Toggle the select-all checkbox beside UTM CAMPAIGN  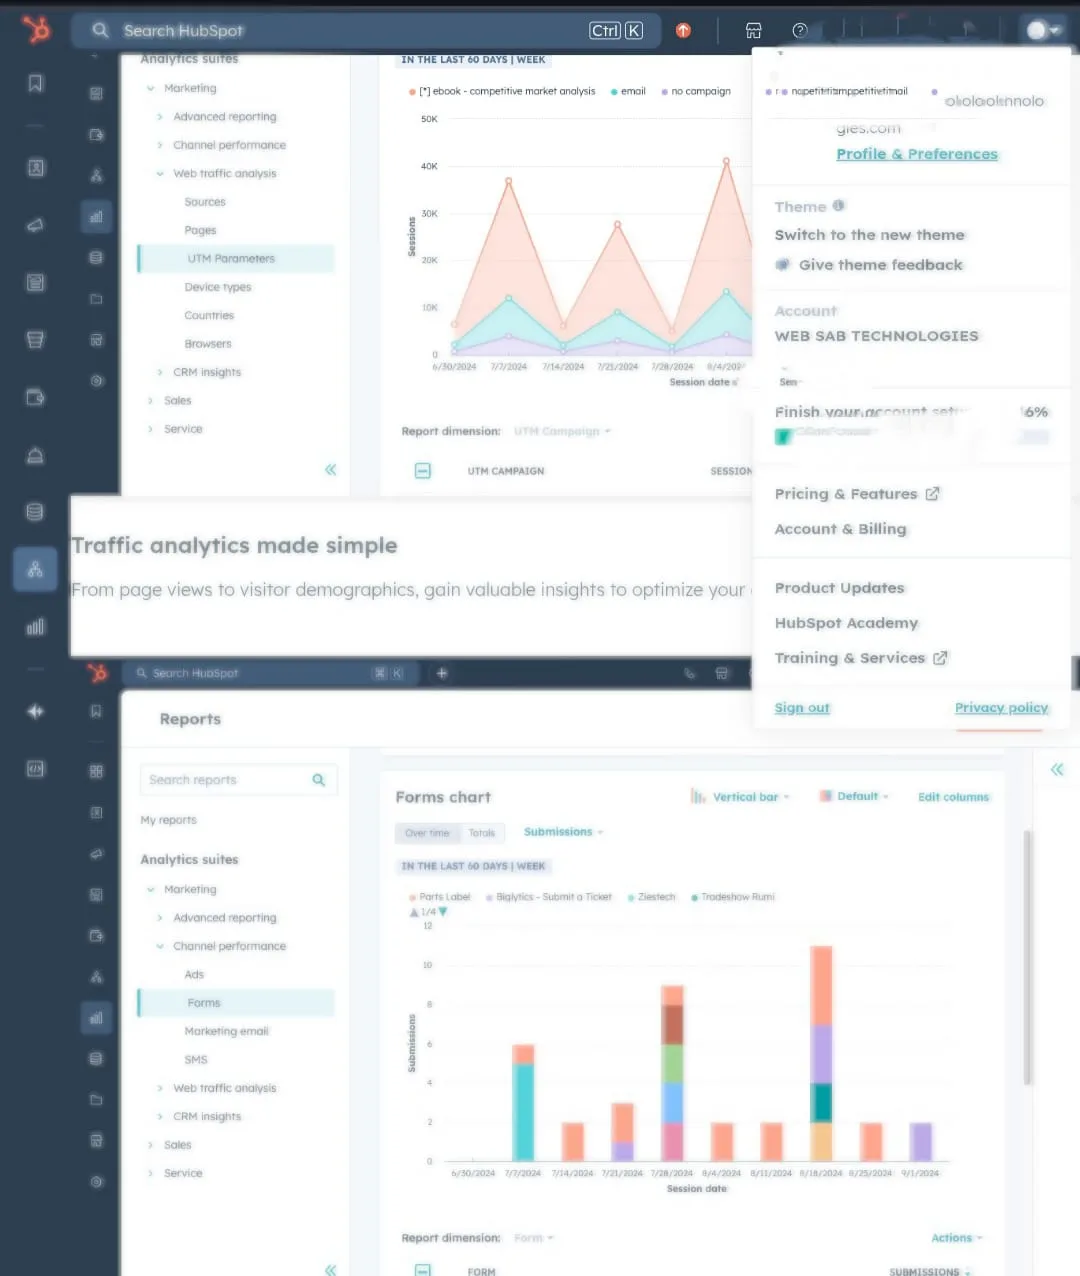coord(423,470)
